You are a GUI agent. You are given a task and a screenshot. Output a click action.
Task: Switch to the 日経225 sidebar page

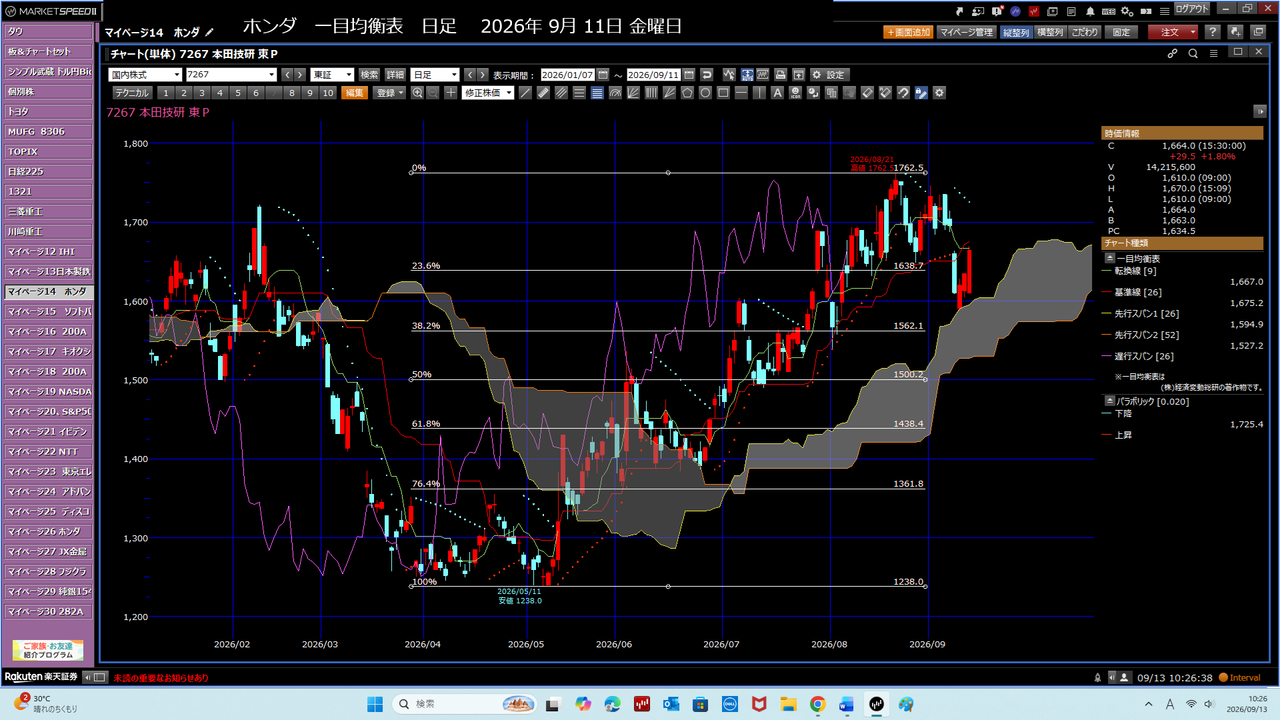pos(48,171)
